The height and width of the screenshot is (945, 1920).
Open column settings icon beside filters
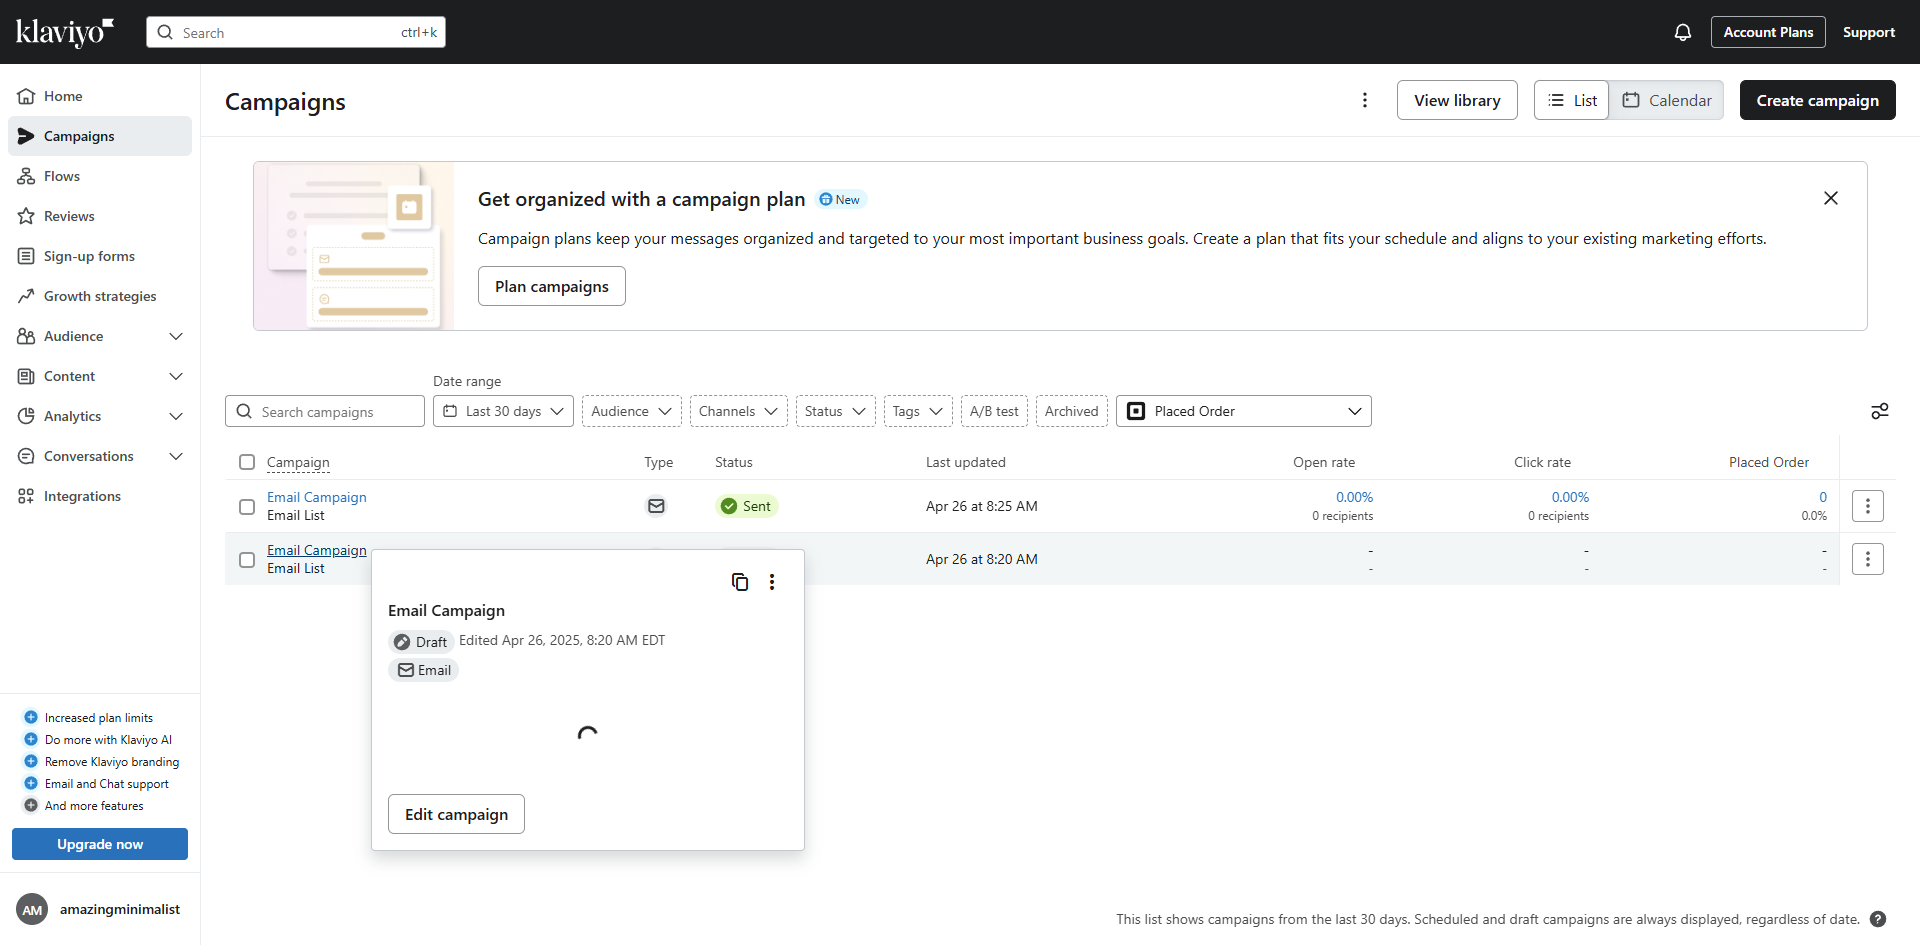pyautogui.click(x=1879, y=411)
